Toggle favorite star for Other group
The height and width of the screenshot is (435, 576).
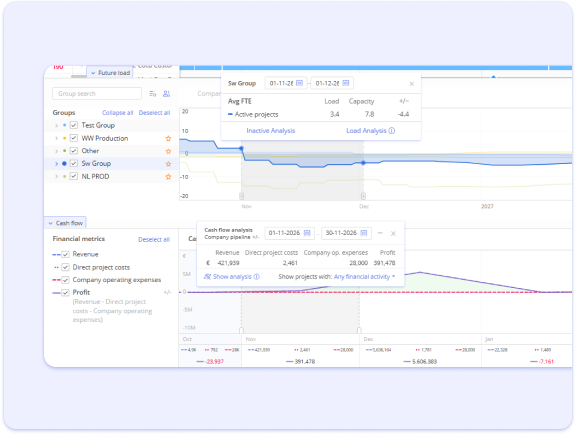(168, 151)
